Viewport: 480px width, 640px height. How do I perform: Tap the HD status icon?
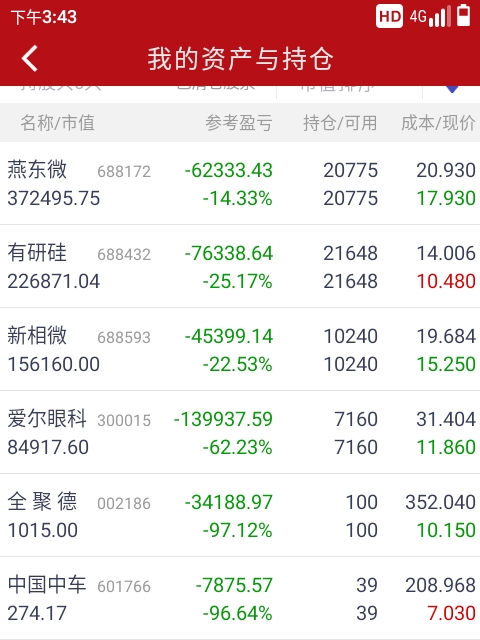(x=389, y=16)
